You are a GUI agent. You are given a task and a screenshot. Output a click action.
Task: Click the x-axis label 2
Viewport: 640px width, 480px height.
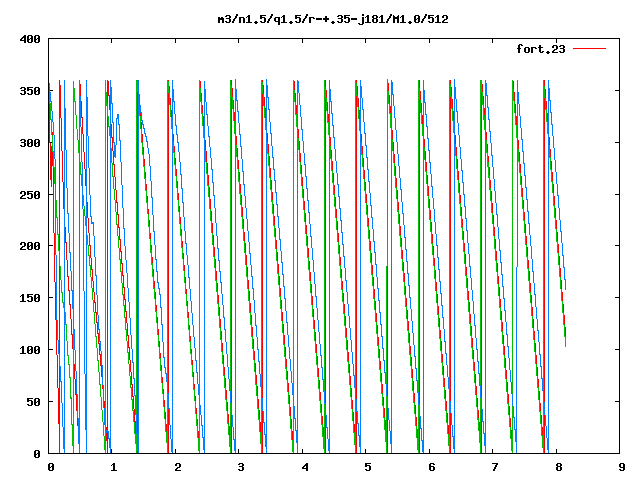point(177,467)
